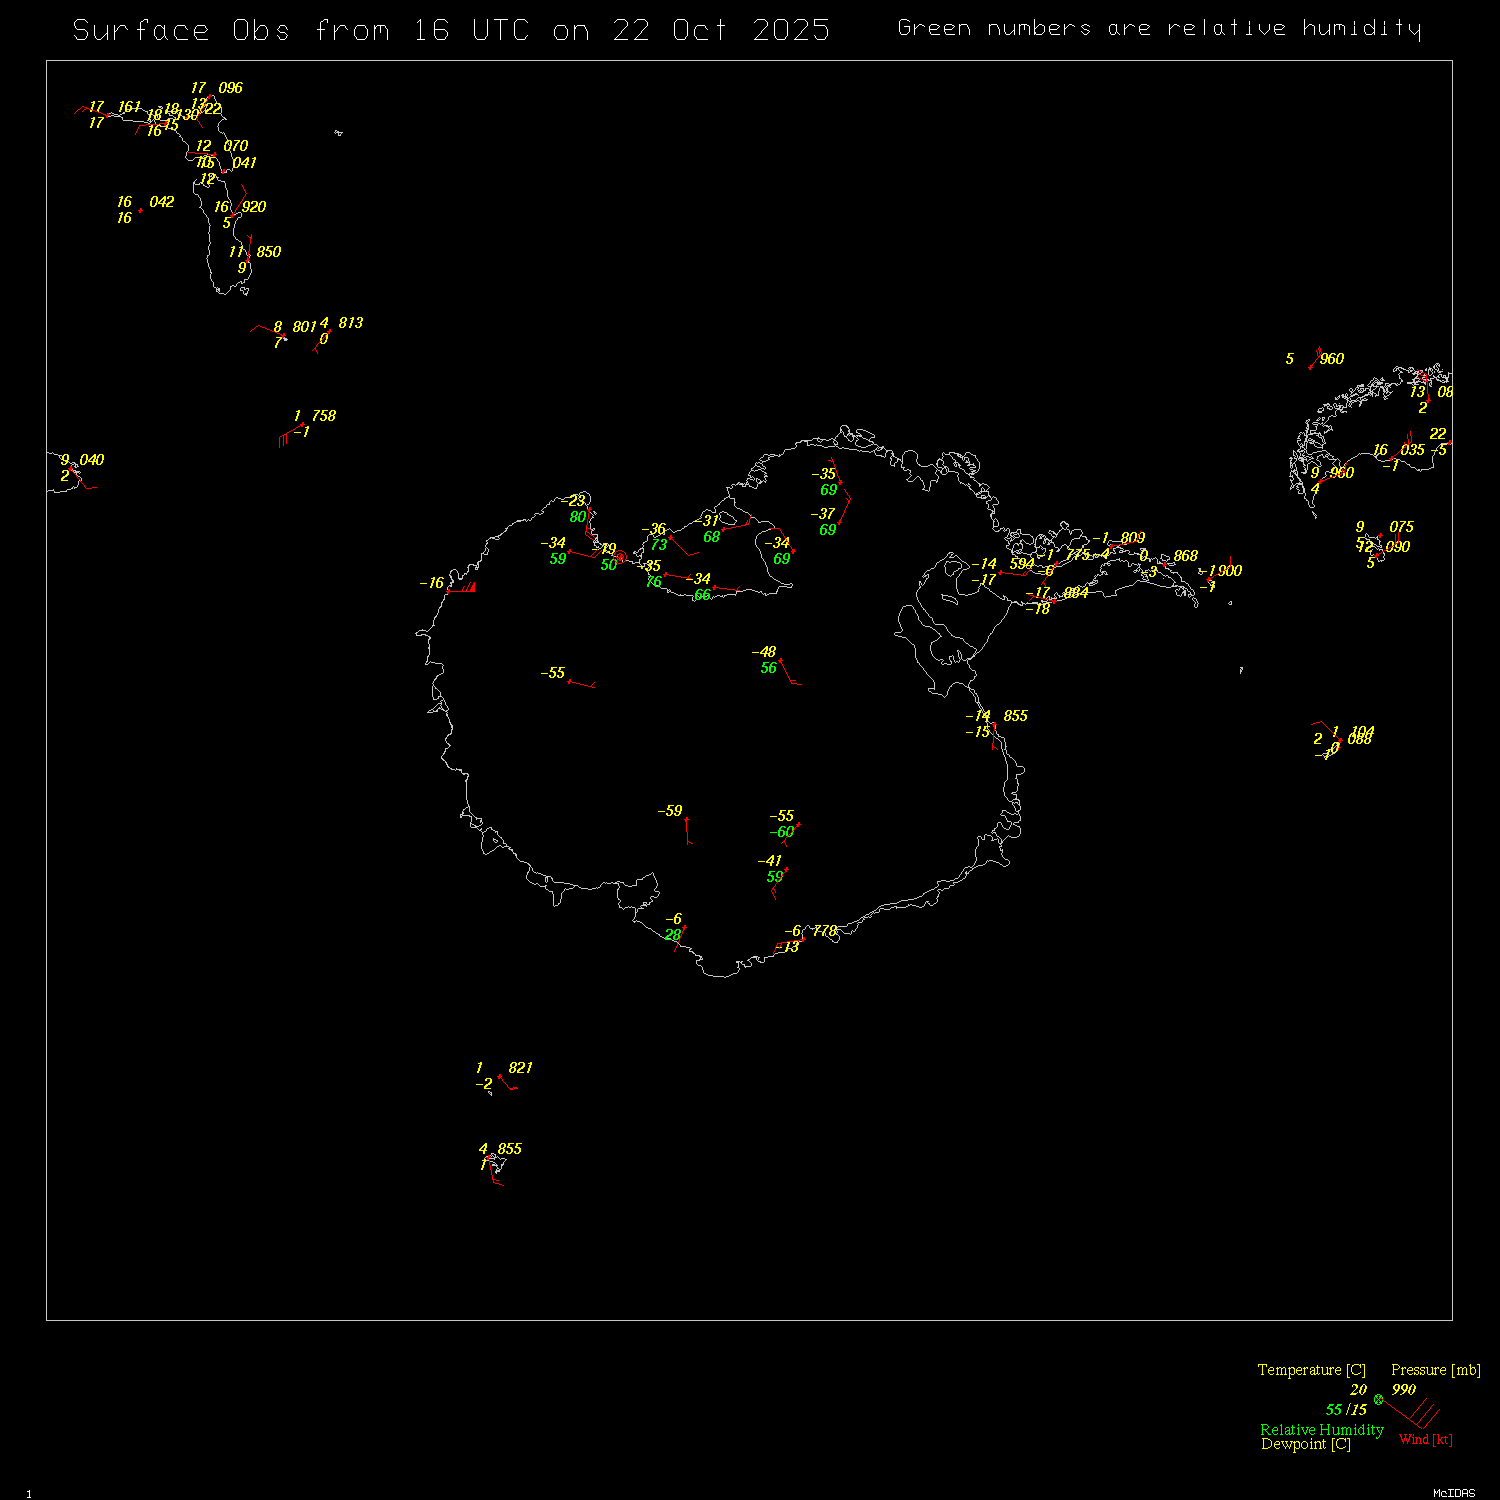Click the Pressure [mb] legend label
This screenshot has height=1500, width=1500.
1435,1370
